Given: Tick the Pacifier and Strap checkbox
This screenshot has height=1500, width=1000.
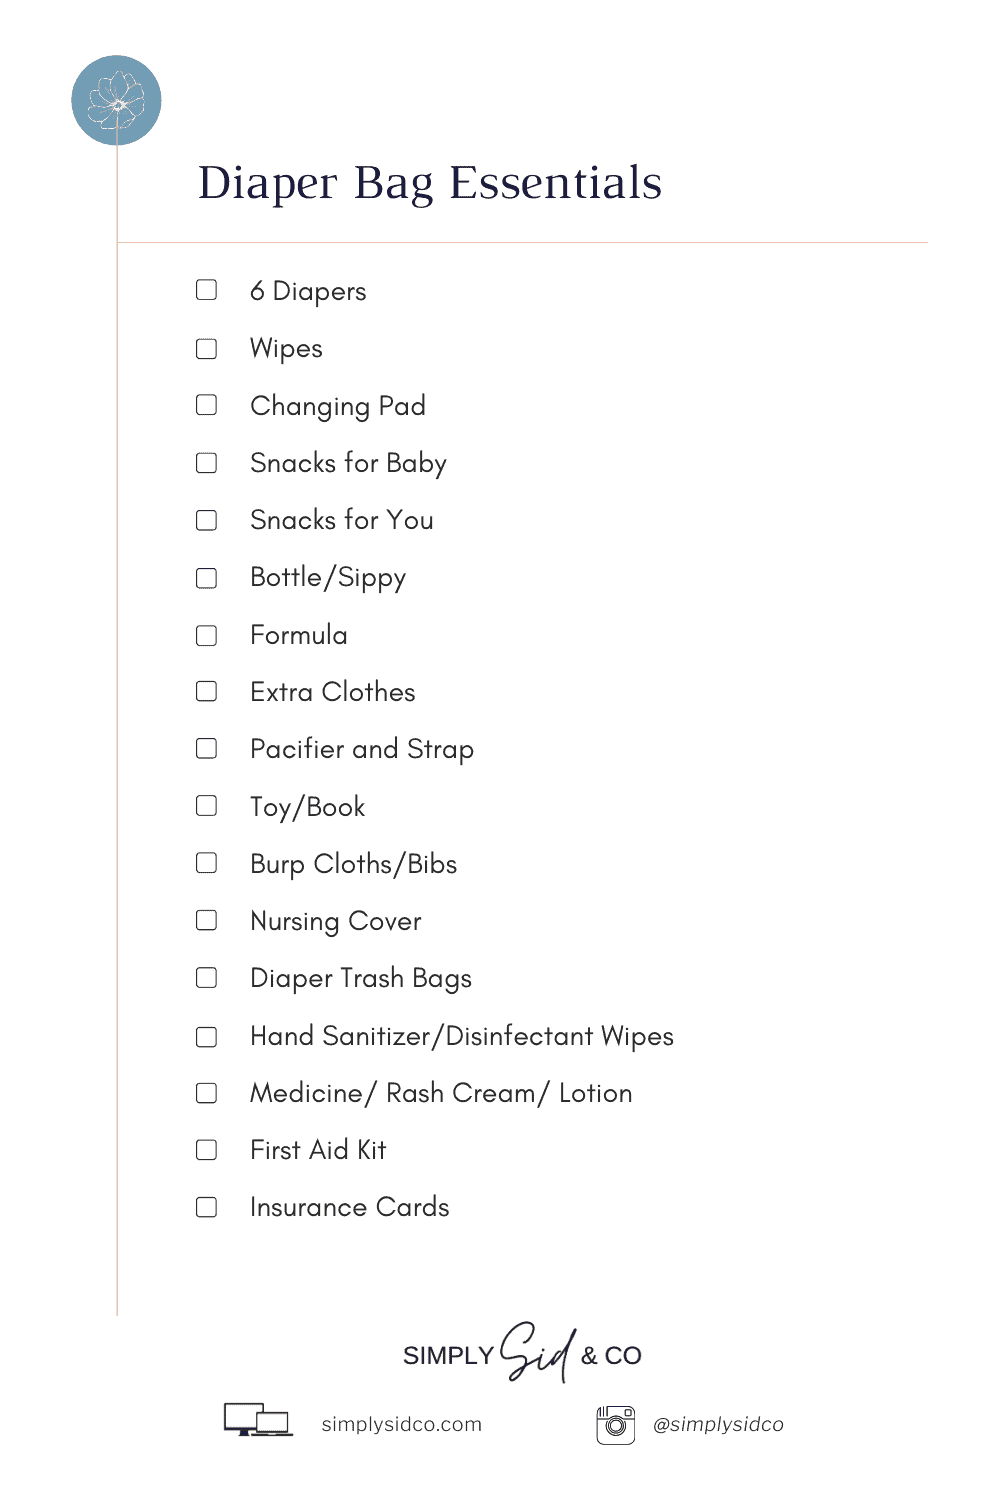Looking at the screenshot, I should (x=206, y=749).
